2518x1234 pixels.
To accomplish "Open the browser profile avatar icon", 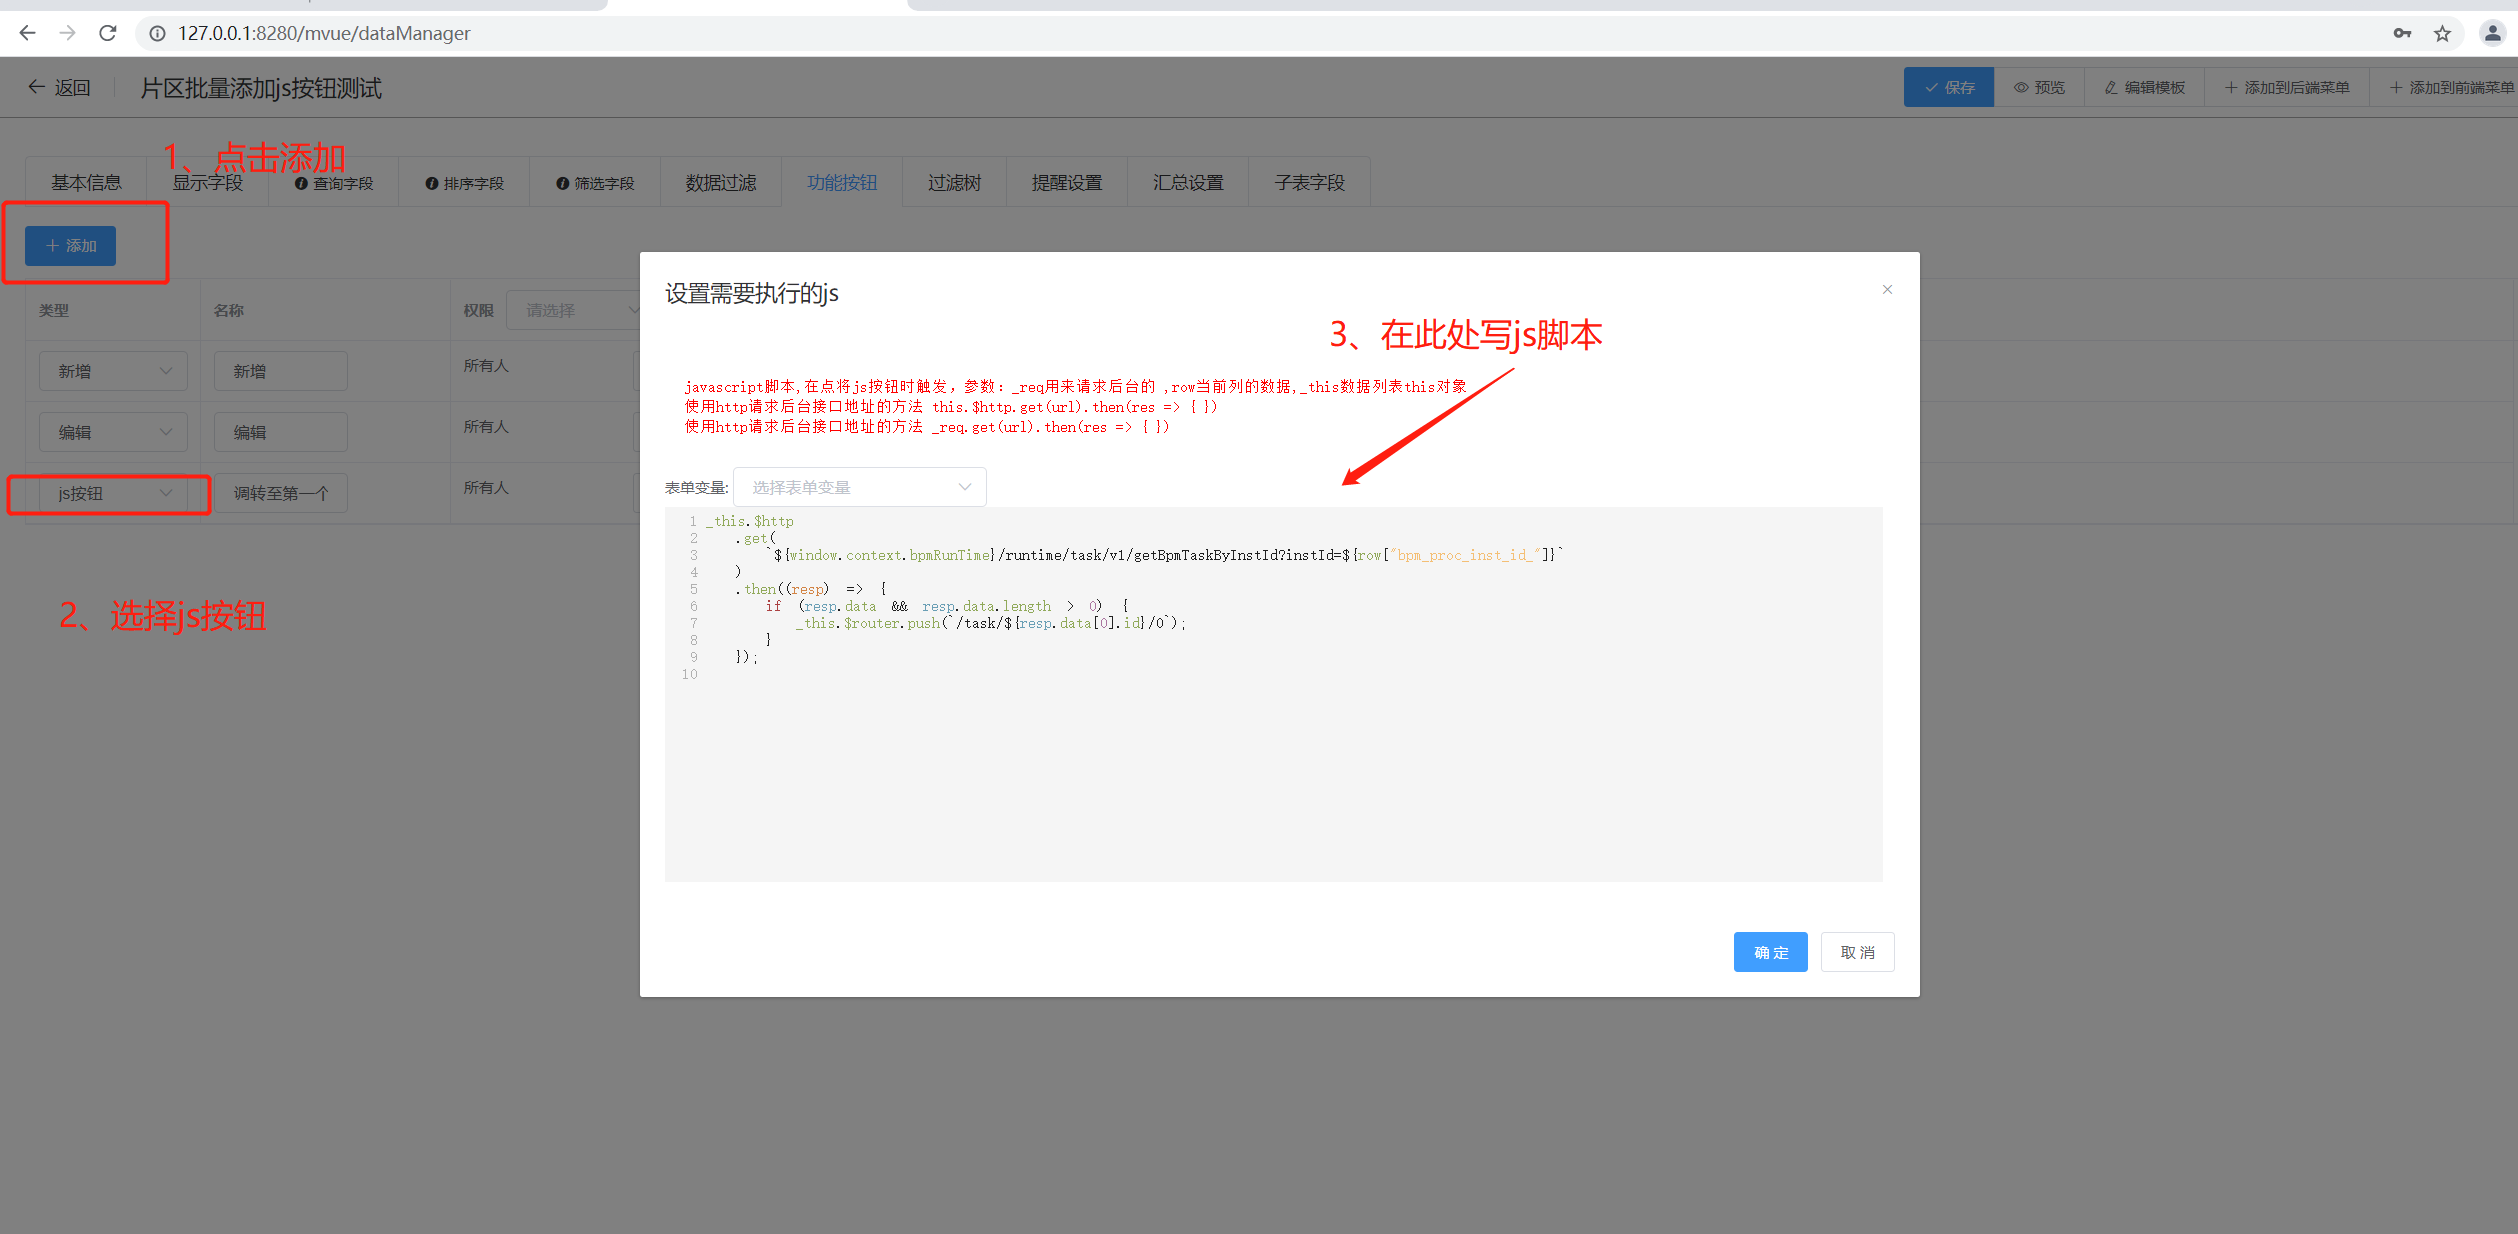I will 2492,33.
